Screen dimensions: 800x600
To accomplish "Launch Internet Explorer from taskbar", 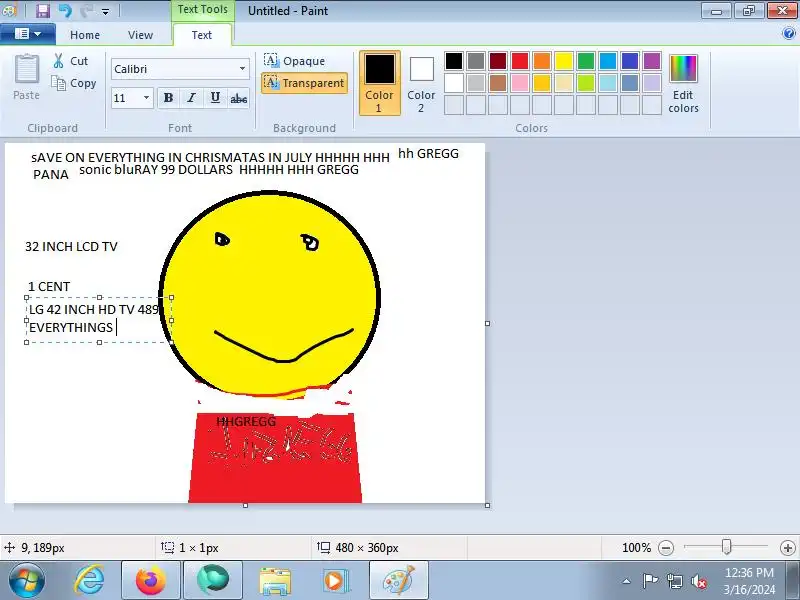I will pyautogui.click(x=90, y=580).
